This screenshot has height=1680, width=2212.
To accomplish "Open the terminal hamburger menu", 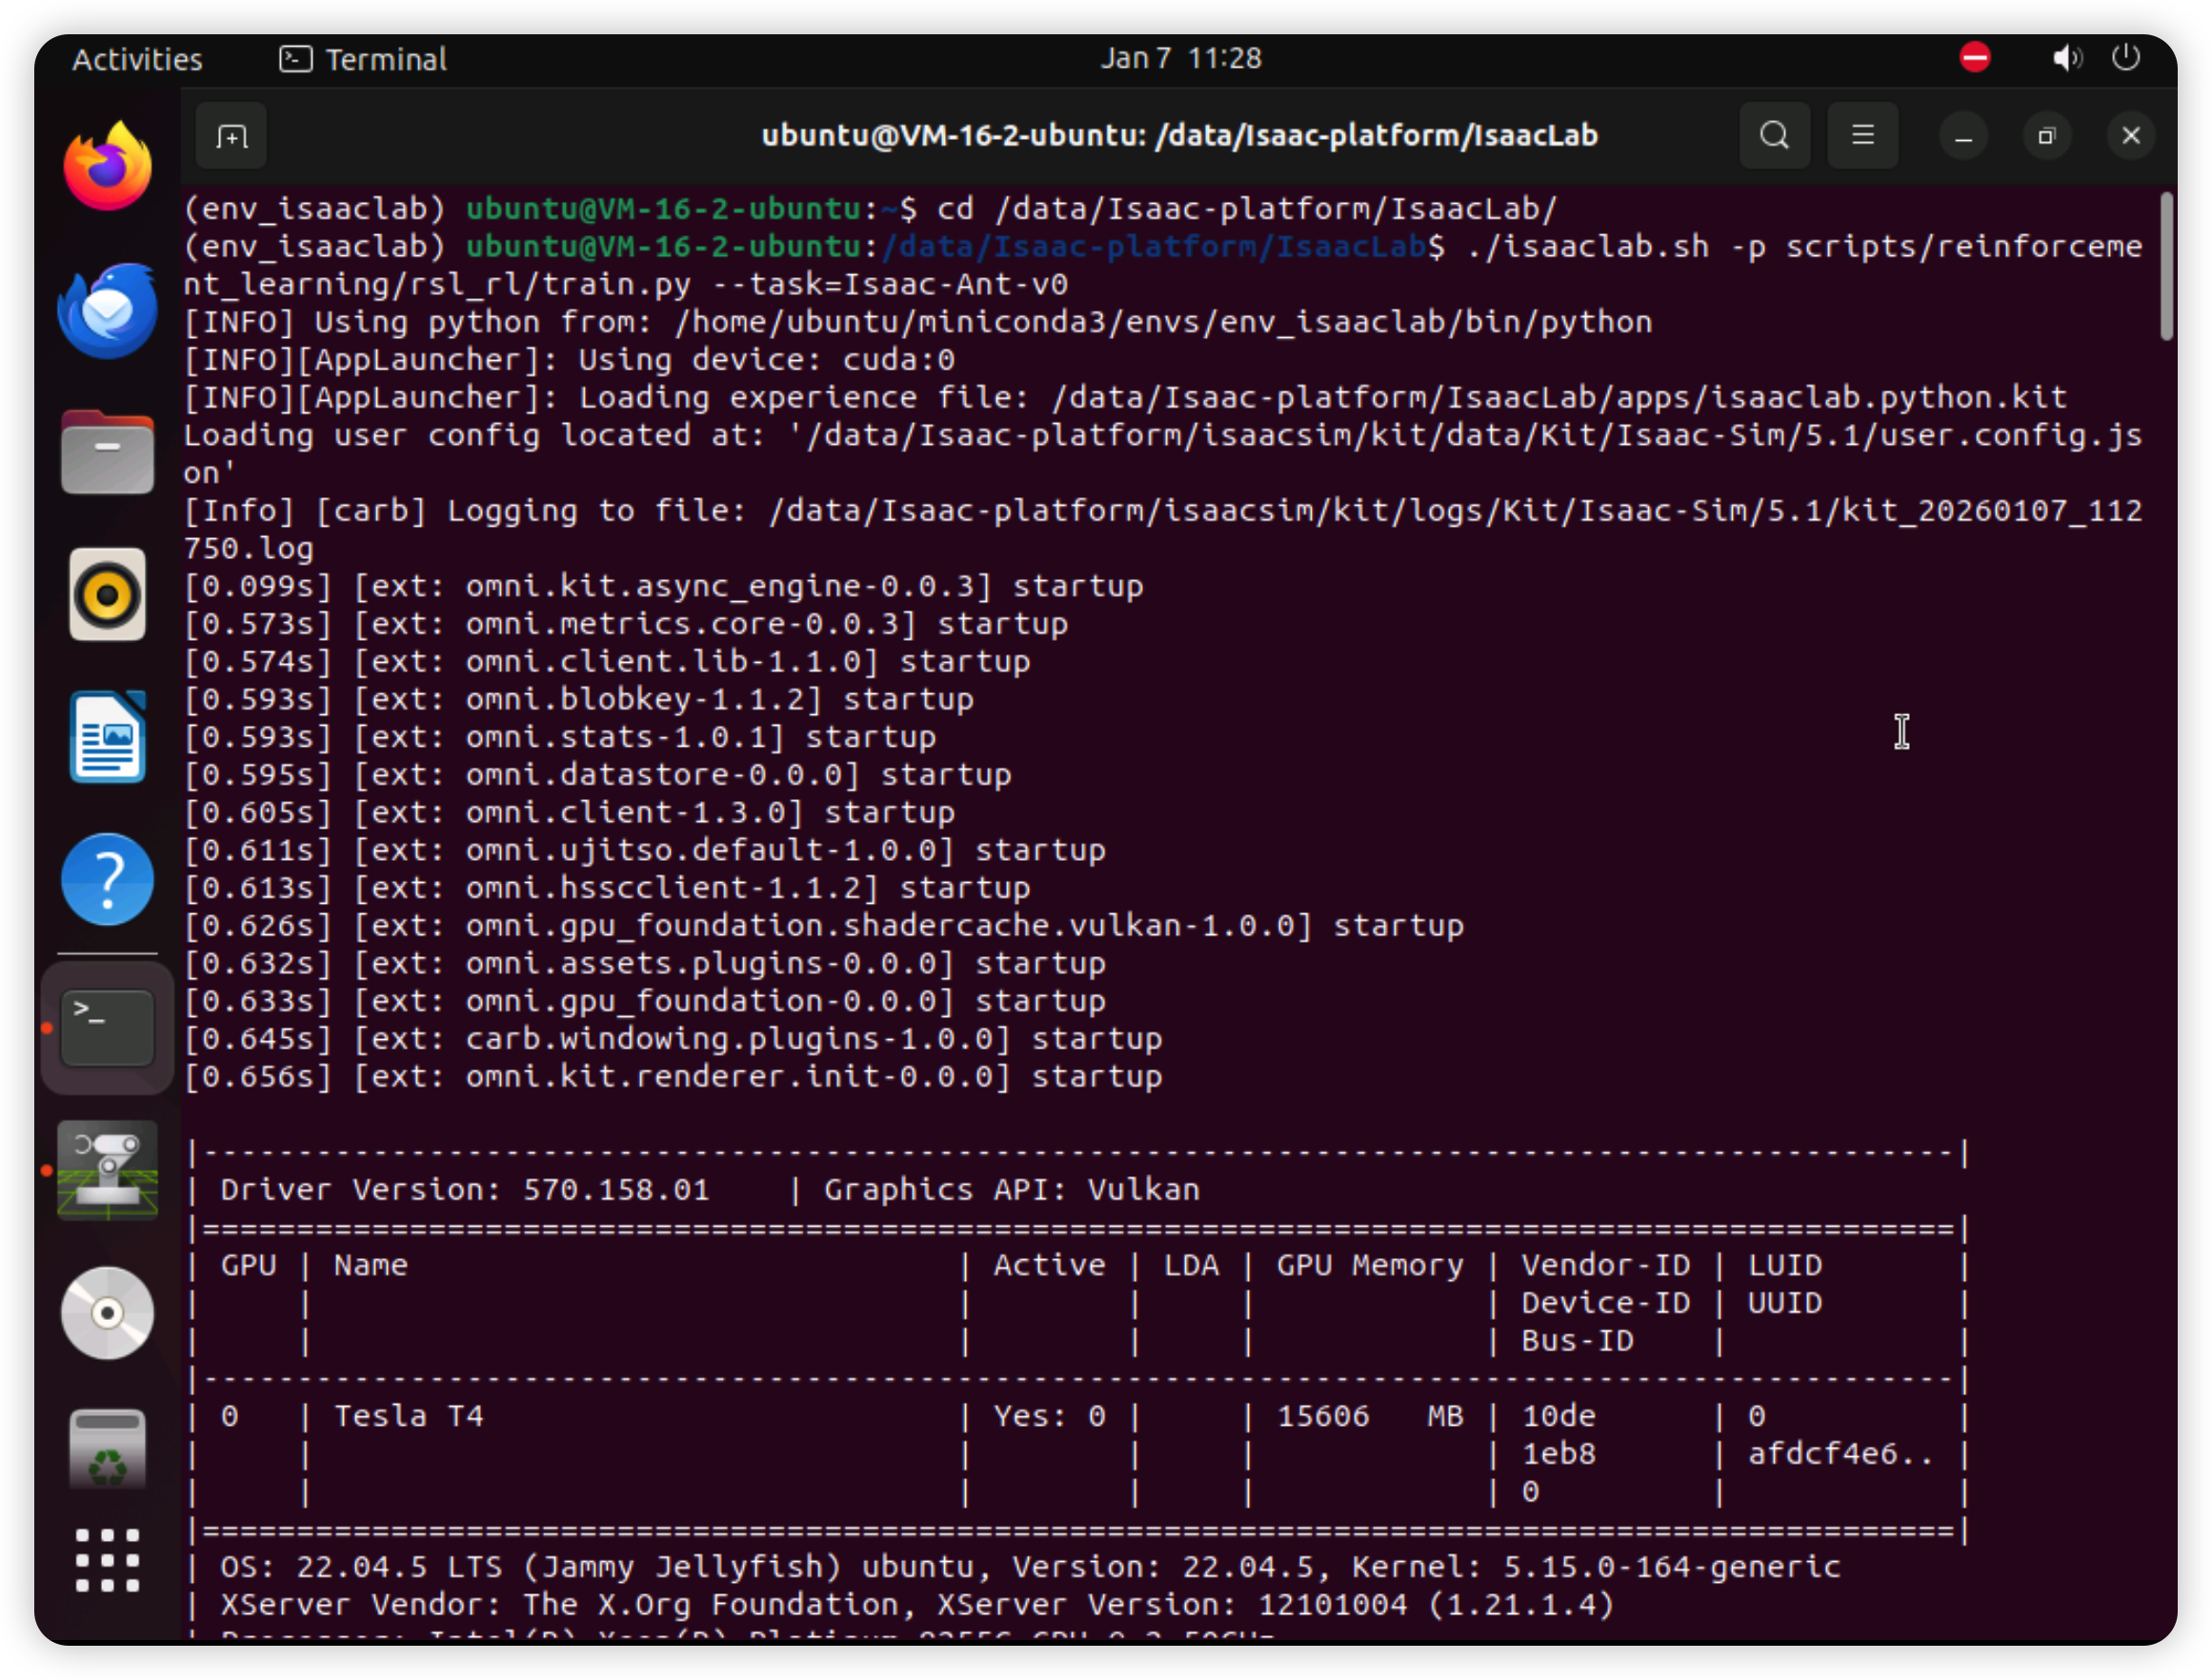I will point(1862,136).
